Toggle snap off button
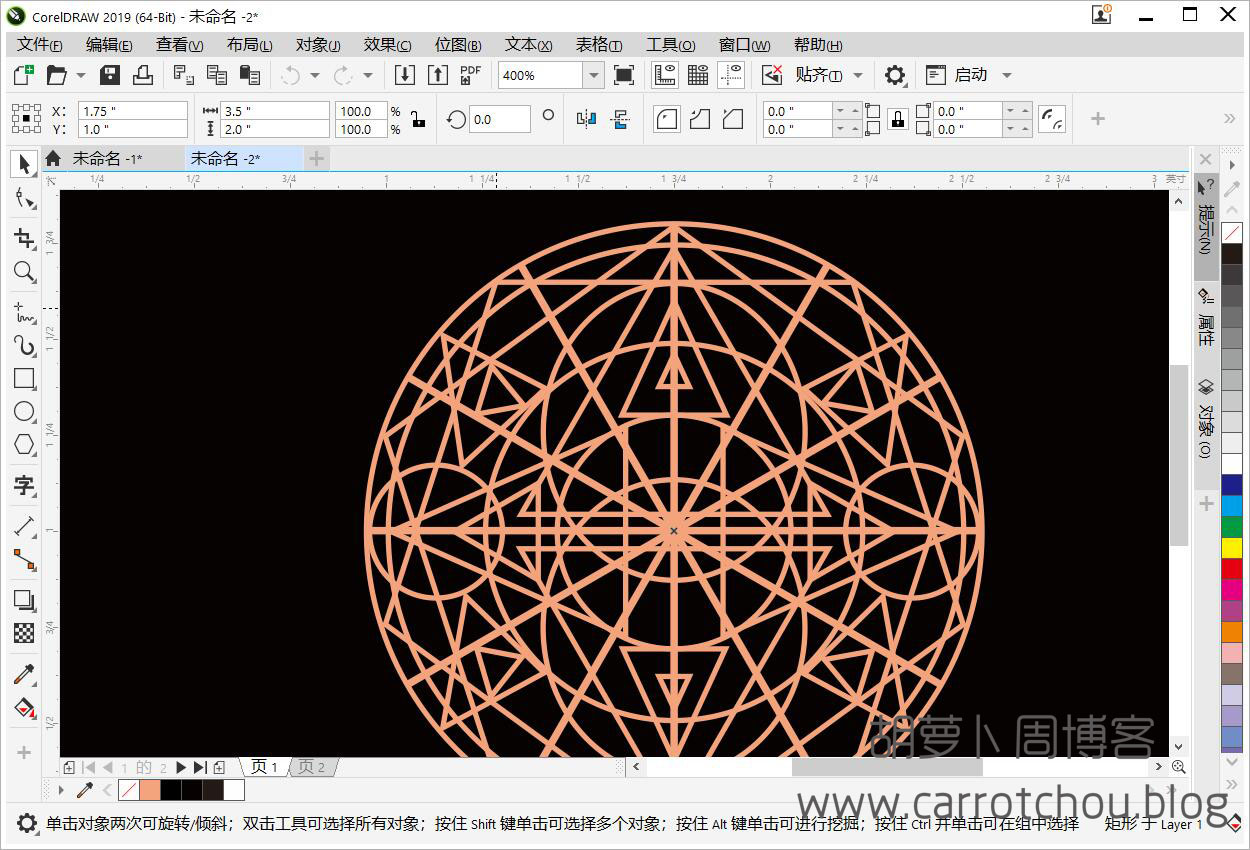 click(x=772, y=75)
